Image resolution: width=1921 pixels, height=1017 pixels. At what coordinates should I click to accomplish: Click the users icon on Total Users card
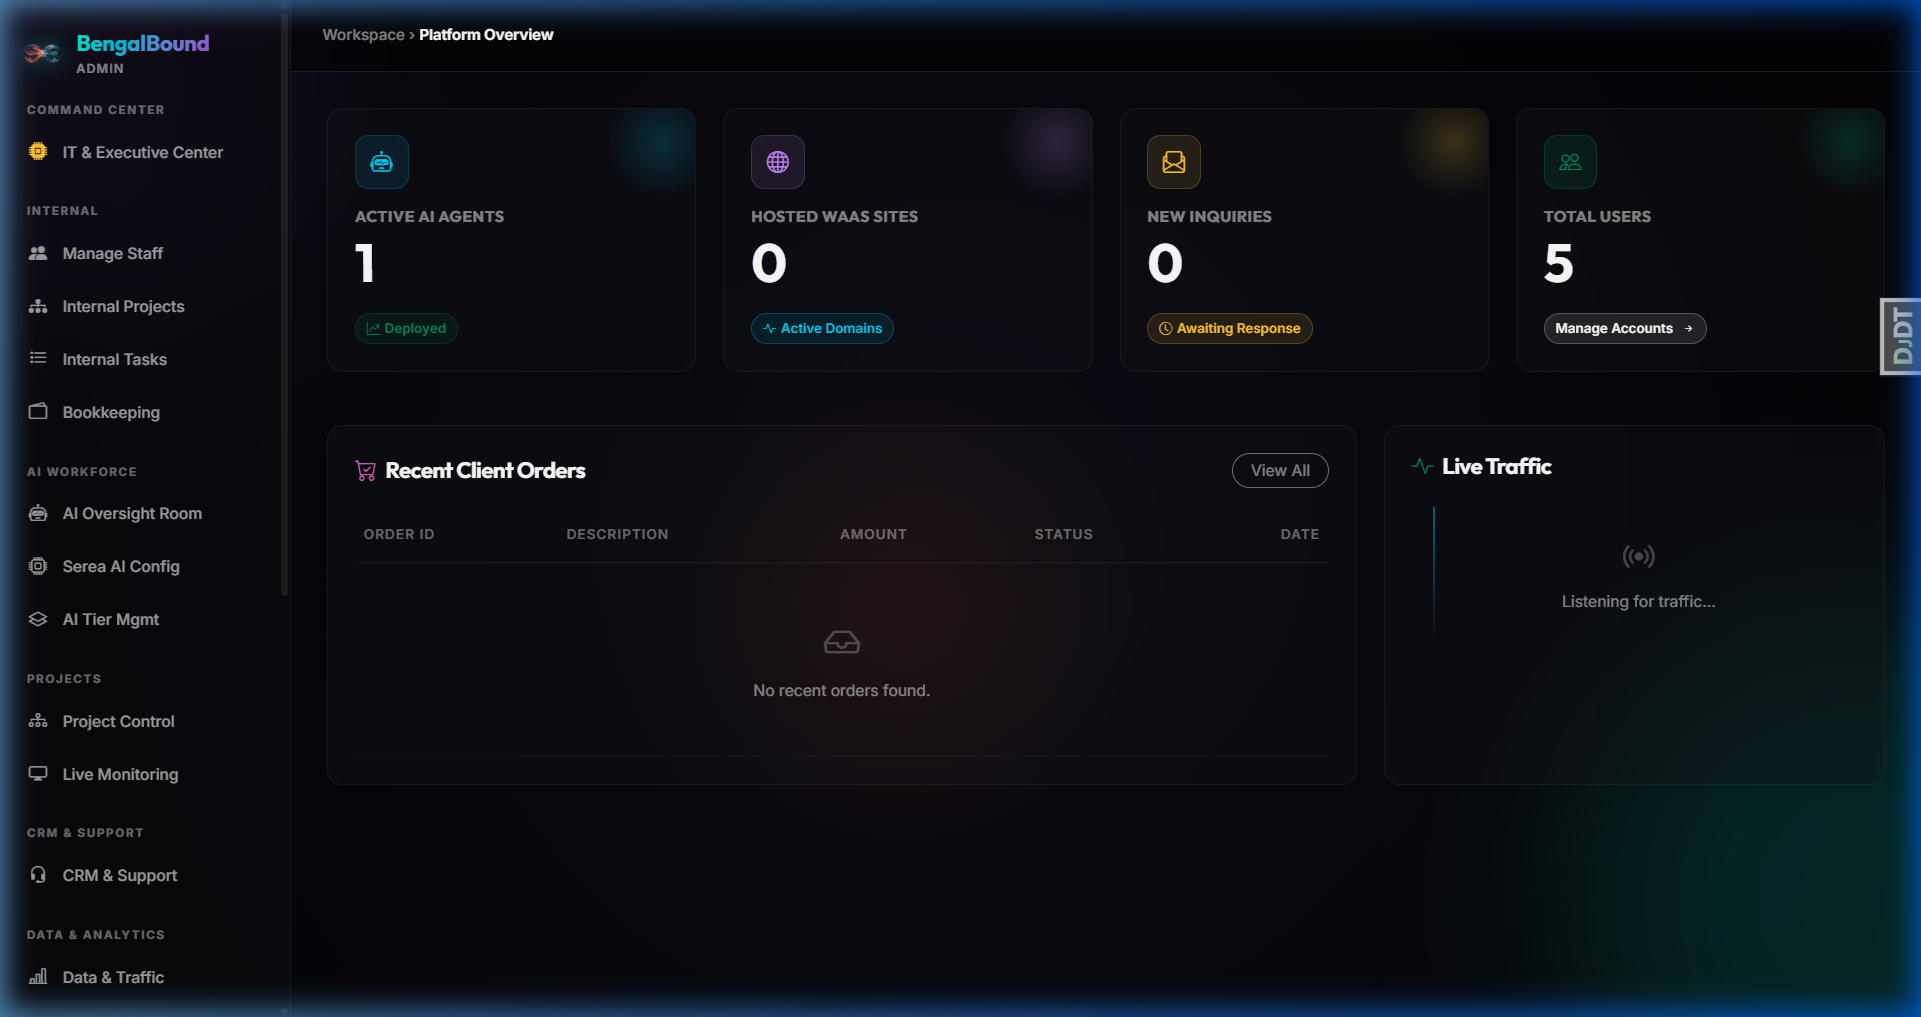(x=1570, y=162)
